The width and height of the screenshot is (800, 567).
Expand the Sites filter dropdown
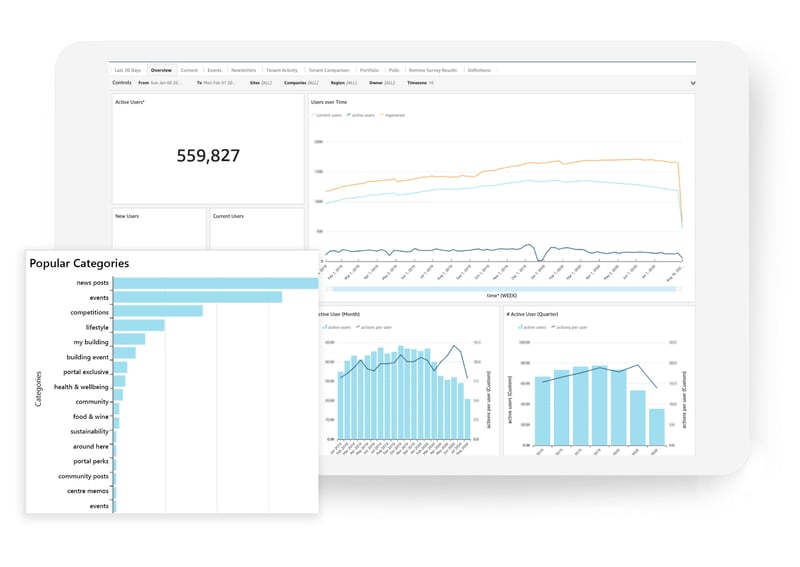point(260,83)
